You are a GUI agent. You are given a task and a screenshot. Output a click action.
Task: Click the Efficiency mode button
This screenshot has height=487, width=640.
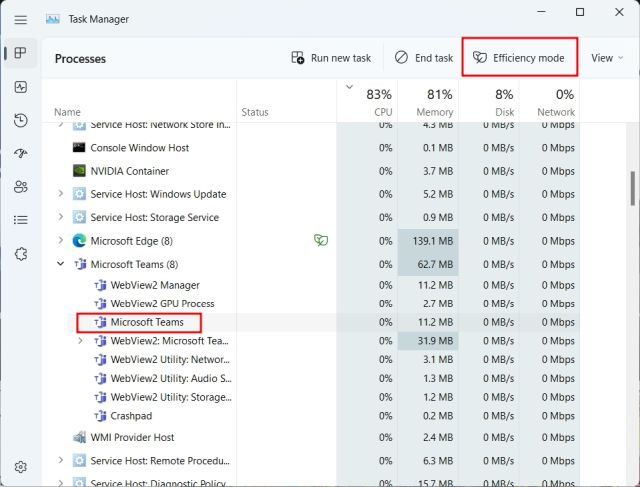tap(519, 58)
